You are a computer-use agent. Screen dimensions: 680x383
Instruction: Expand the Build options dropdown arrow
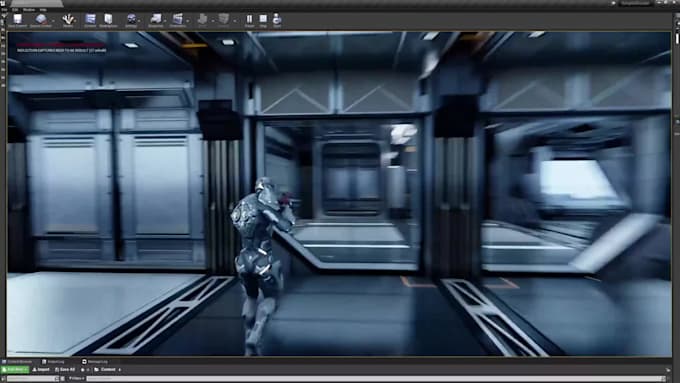click(x=212, y=20)
